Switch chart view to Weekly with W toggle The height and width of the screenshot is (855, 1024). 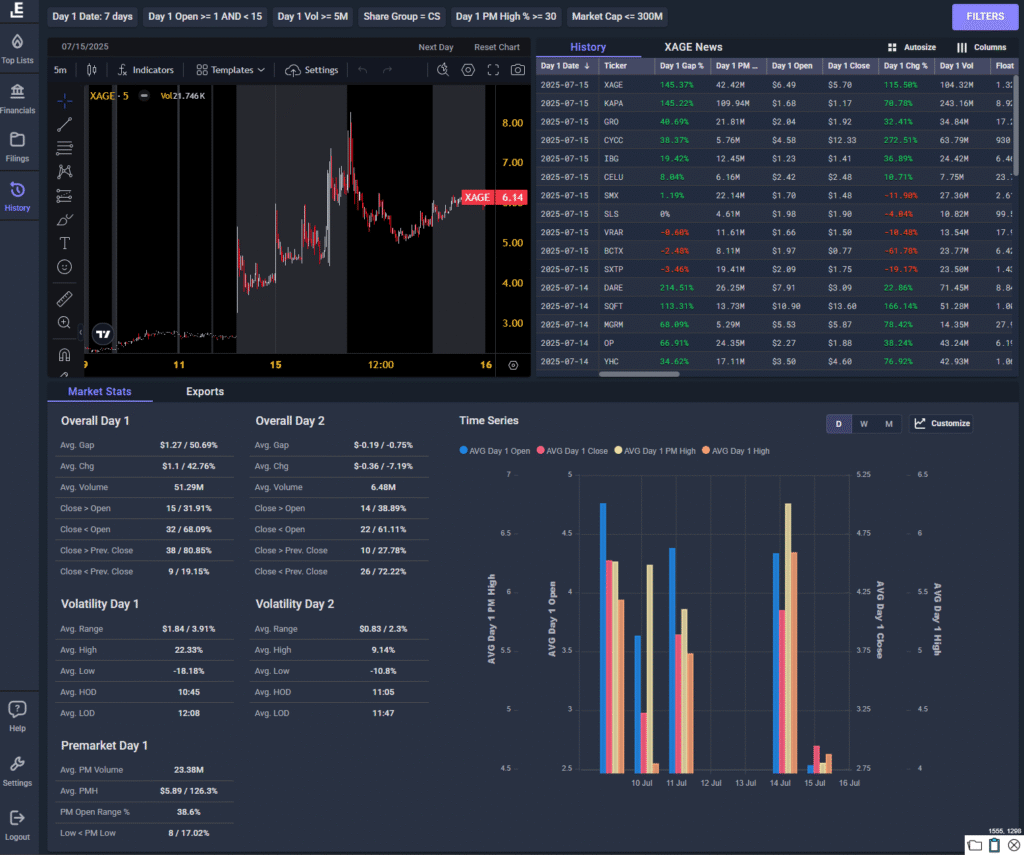[863, 423]
